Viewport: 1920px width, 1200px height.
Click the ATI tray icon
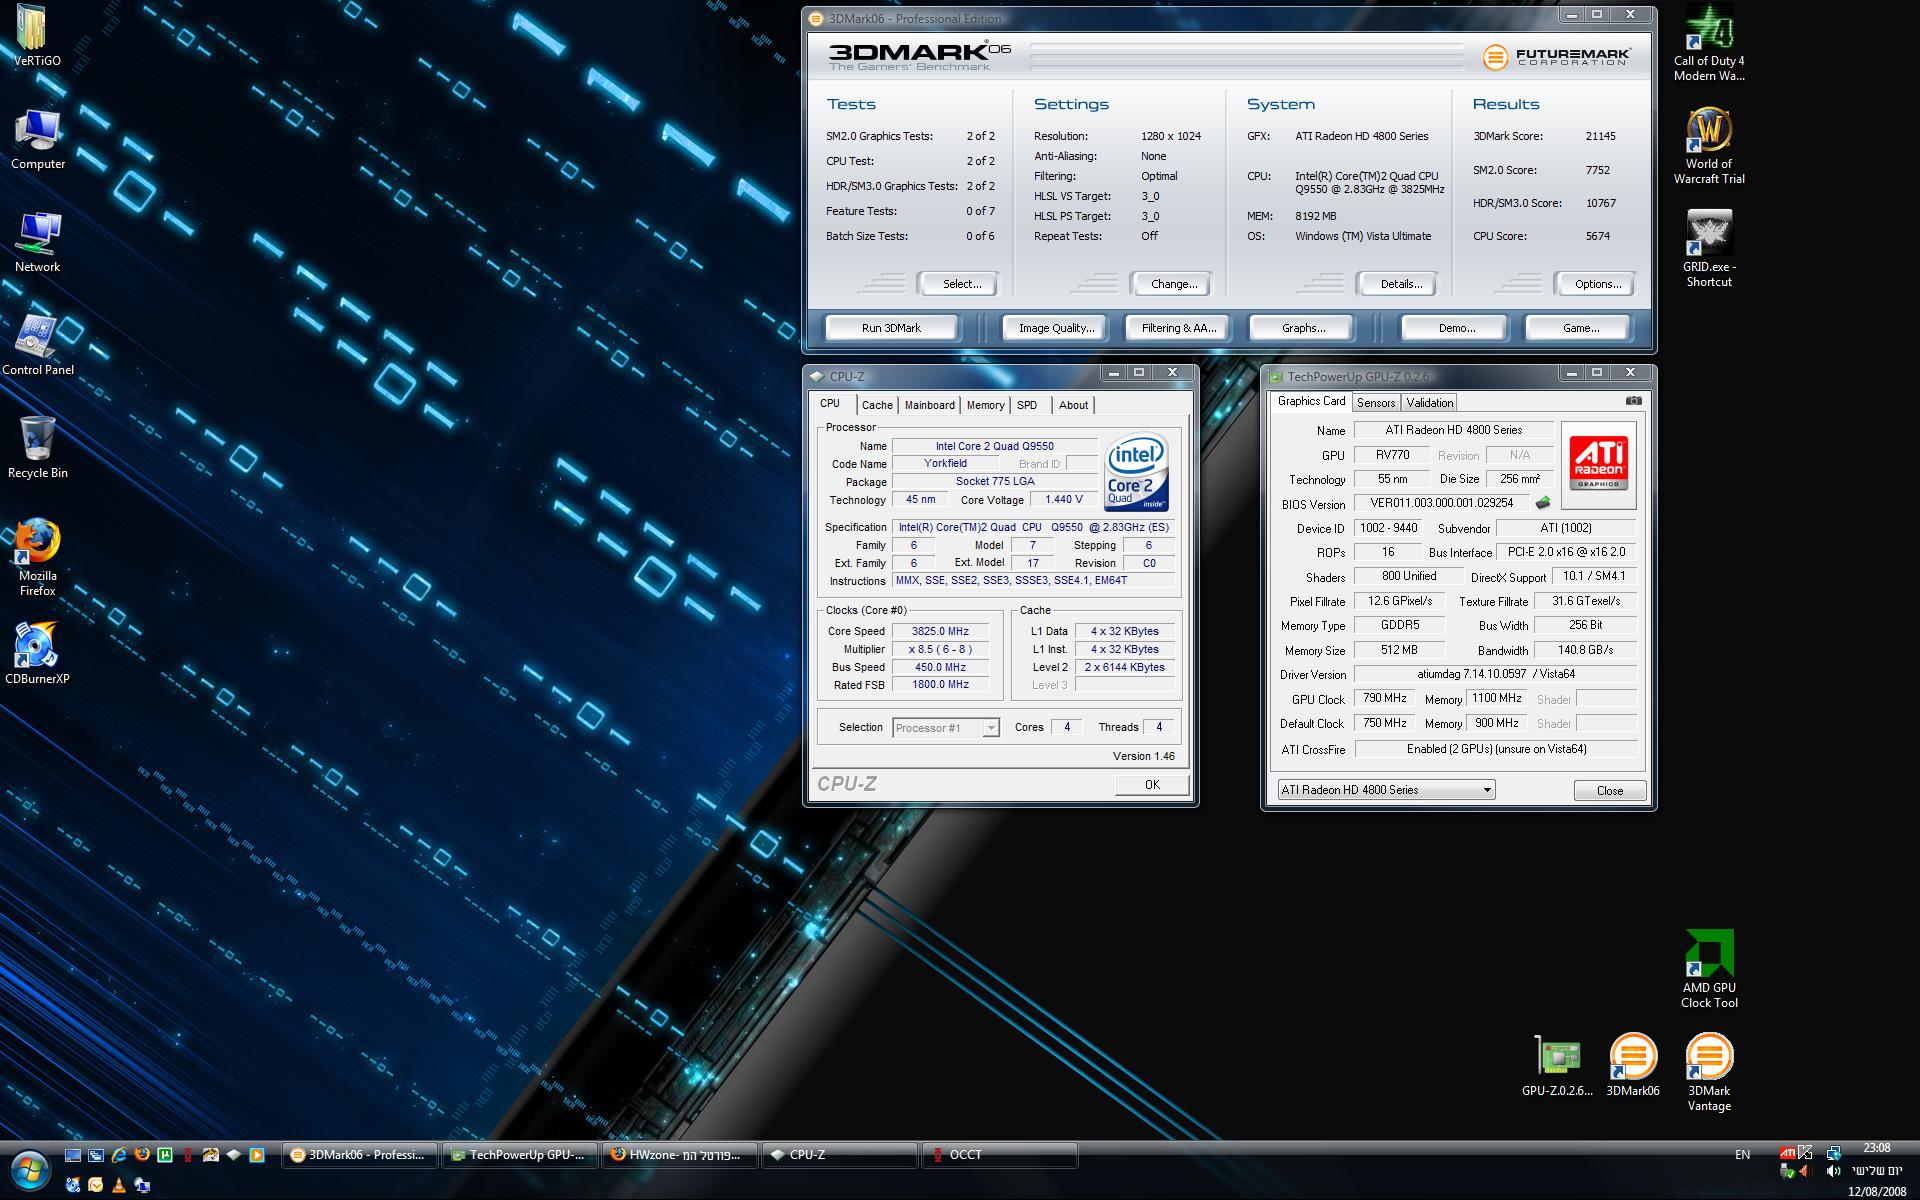point(1787,1153)
